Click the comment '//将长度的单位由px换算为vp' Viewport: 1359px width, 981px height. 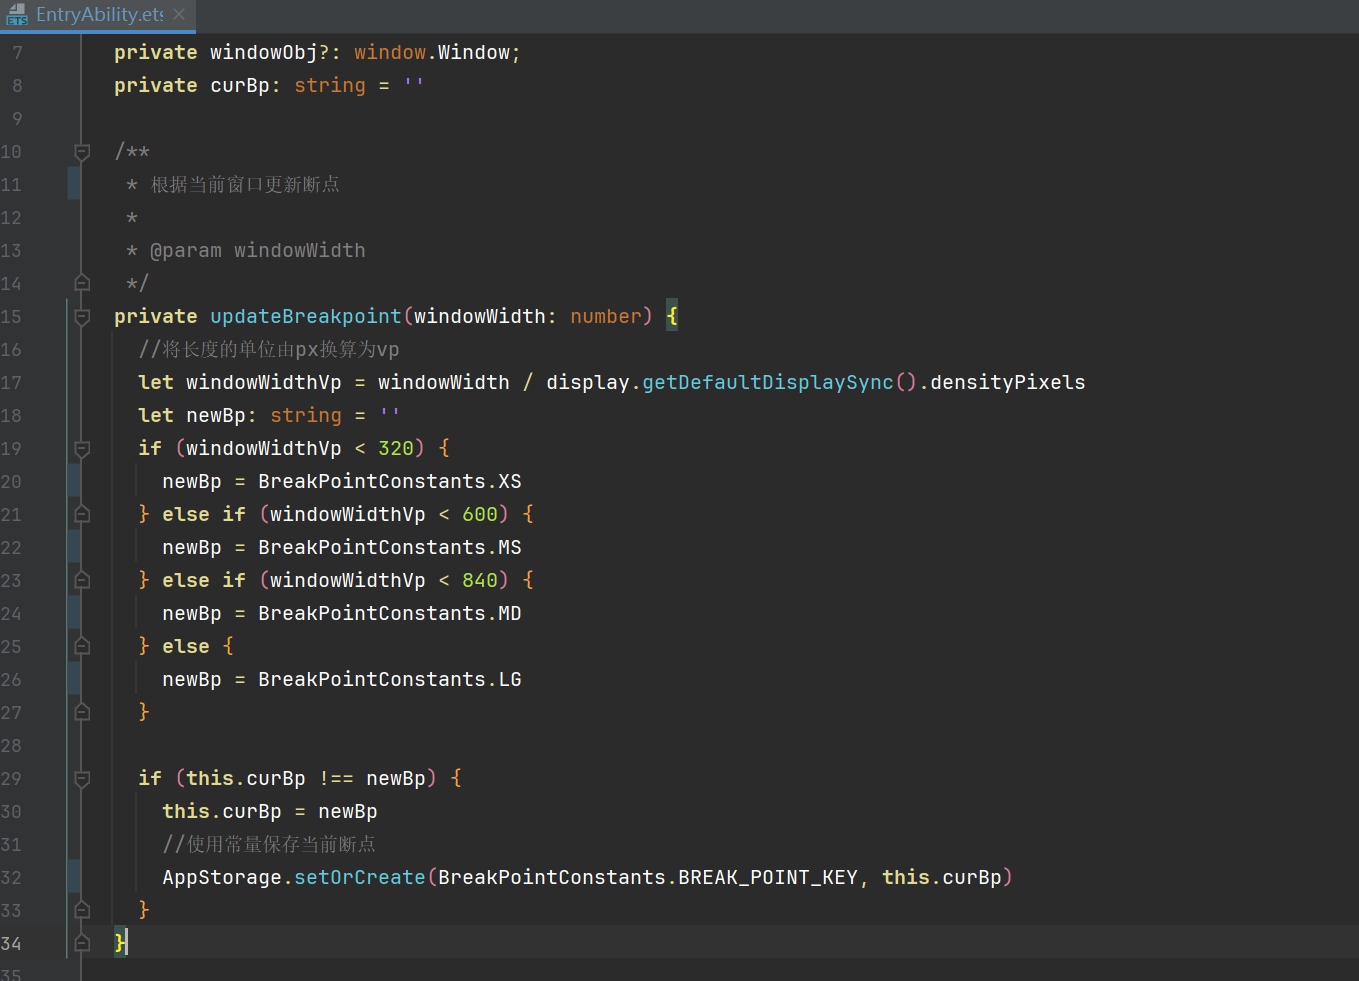269,350
